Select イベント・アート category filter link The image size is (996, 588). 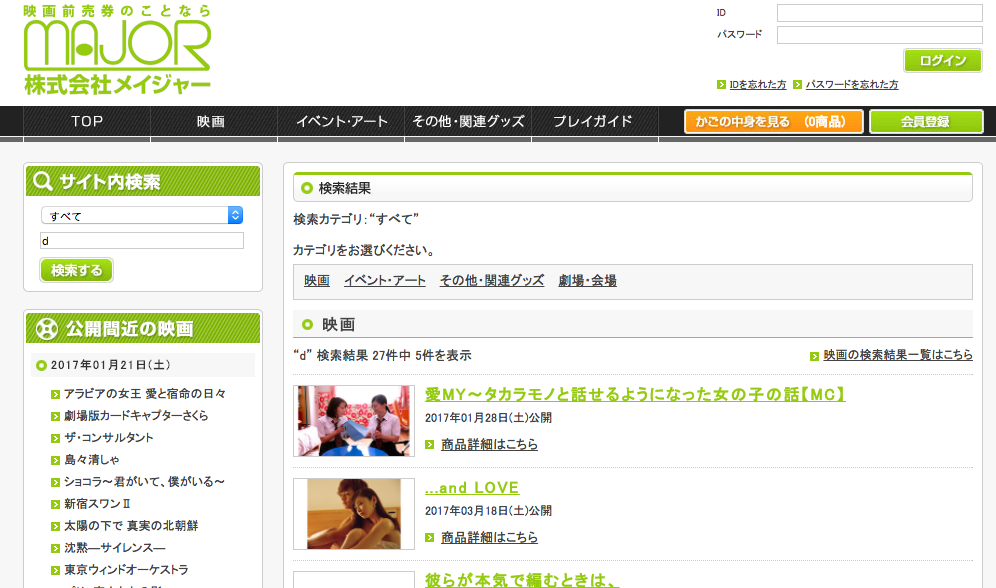[384, 281]
